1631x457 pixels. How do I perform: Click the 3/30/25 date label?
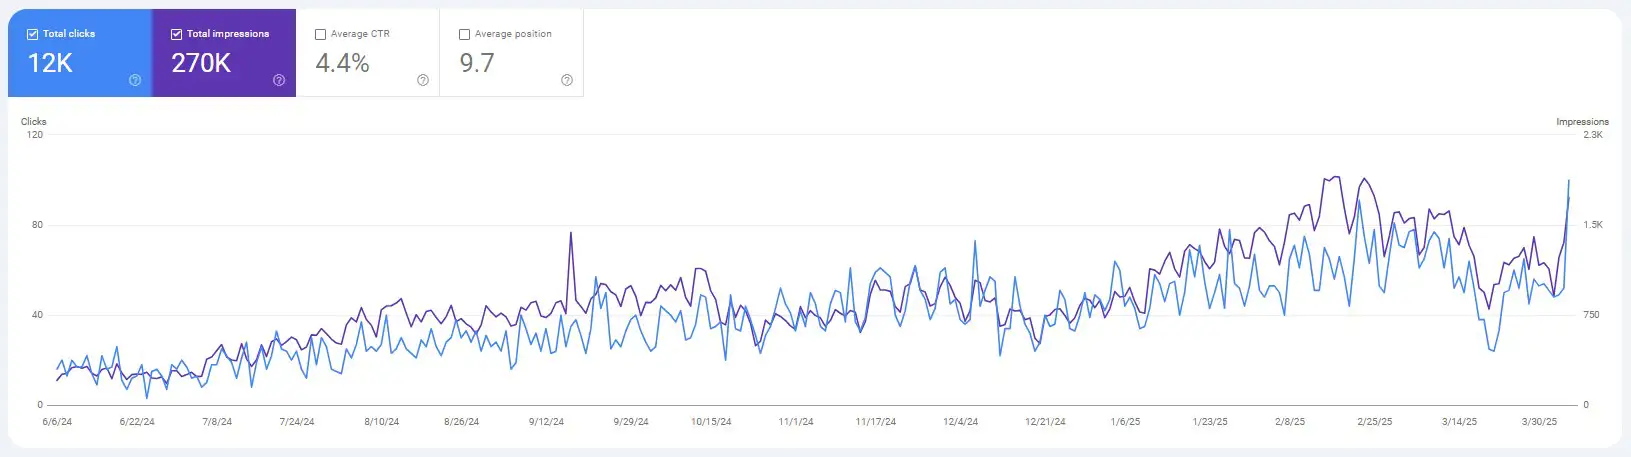[1539, 422]
